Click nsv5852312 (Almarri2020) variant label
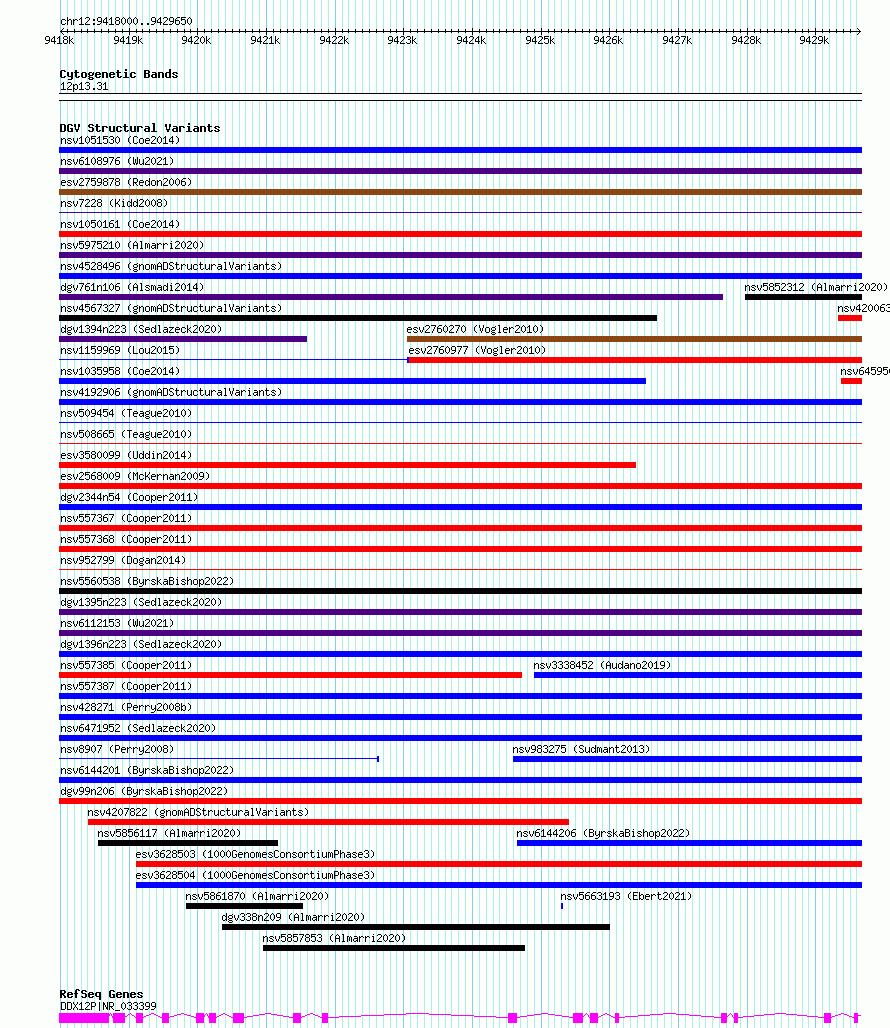Image resolution: width=890 pixels, height=1028 pixels. point(816,287)
